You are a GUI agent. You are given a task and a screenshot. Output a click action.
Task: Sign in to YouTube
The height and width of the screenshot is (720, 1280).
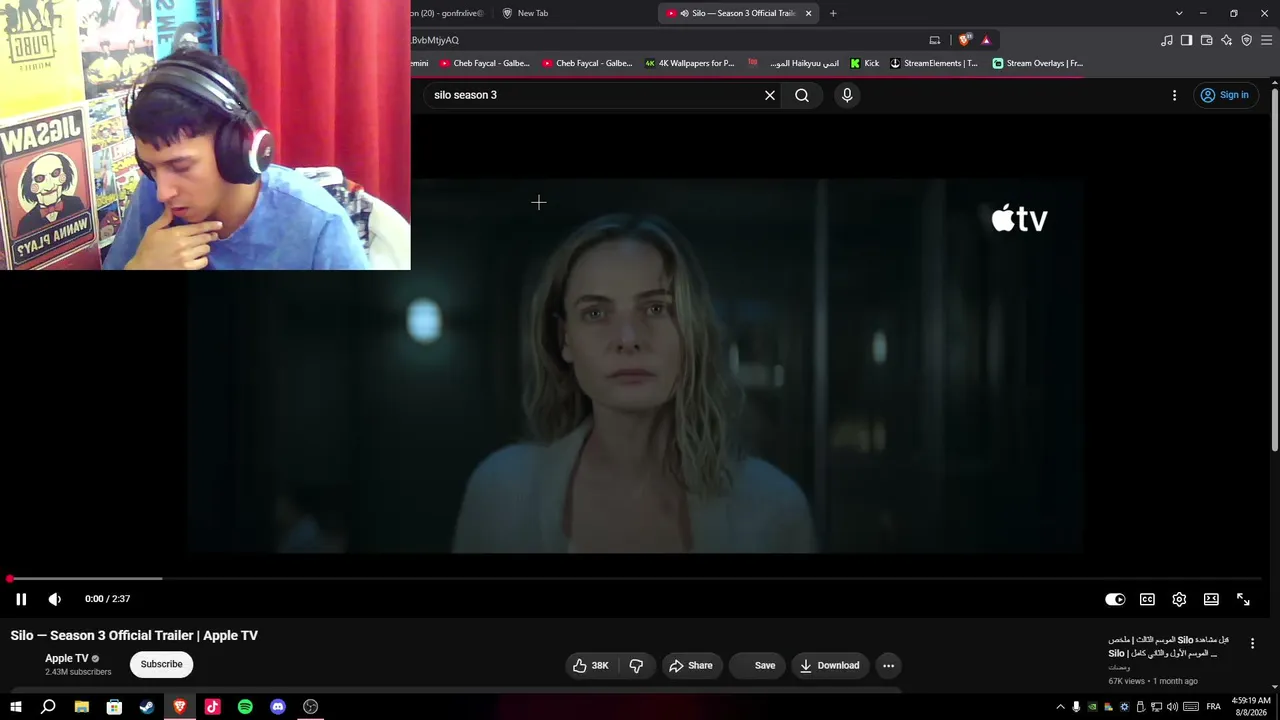[x=1225, y=95]
